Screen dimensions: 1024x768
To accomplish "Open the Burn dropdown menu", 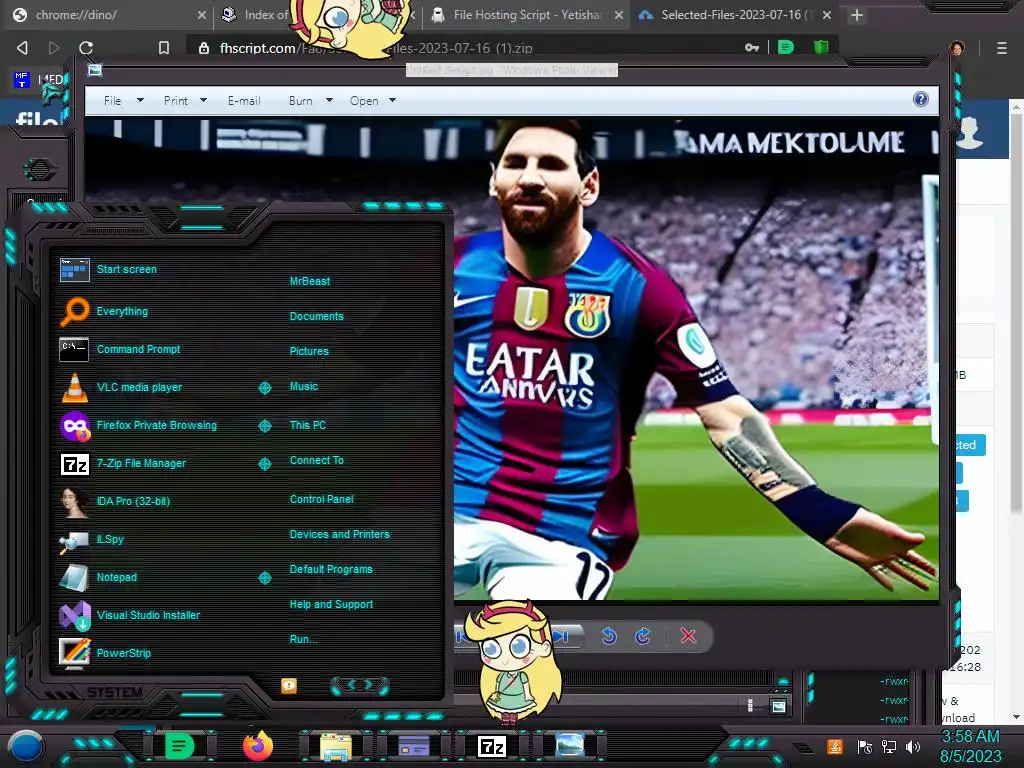I will 310,101.
